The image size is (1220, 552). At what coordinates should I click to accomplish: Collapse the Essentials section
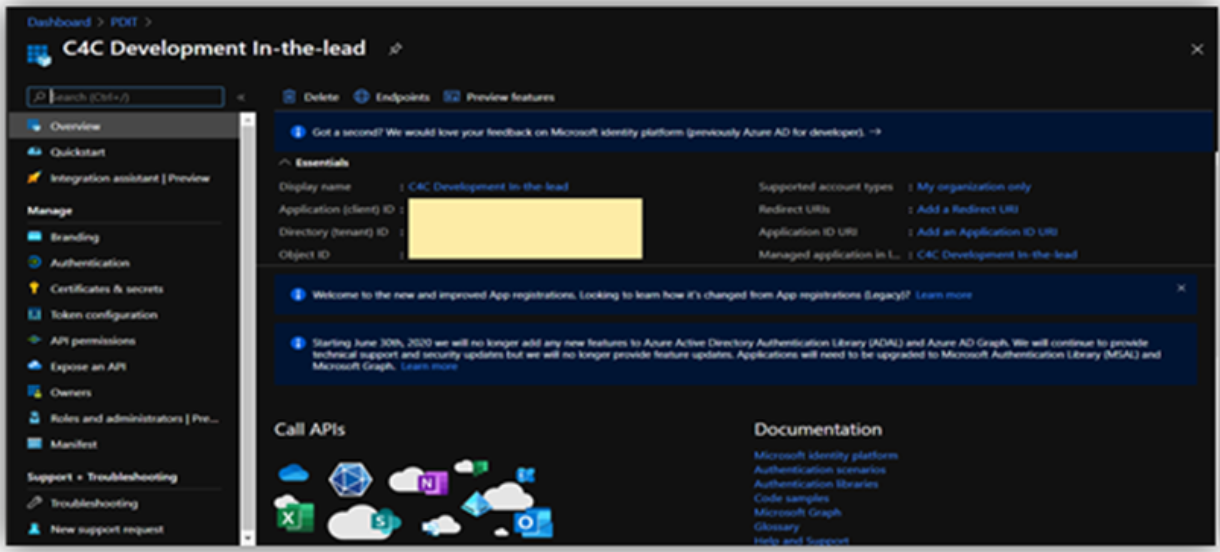pyautogui.click(x=285, y=162)
